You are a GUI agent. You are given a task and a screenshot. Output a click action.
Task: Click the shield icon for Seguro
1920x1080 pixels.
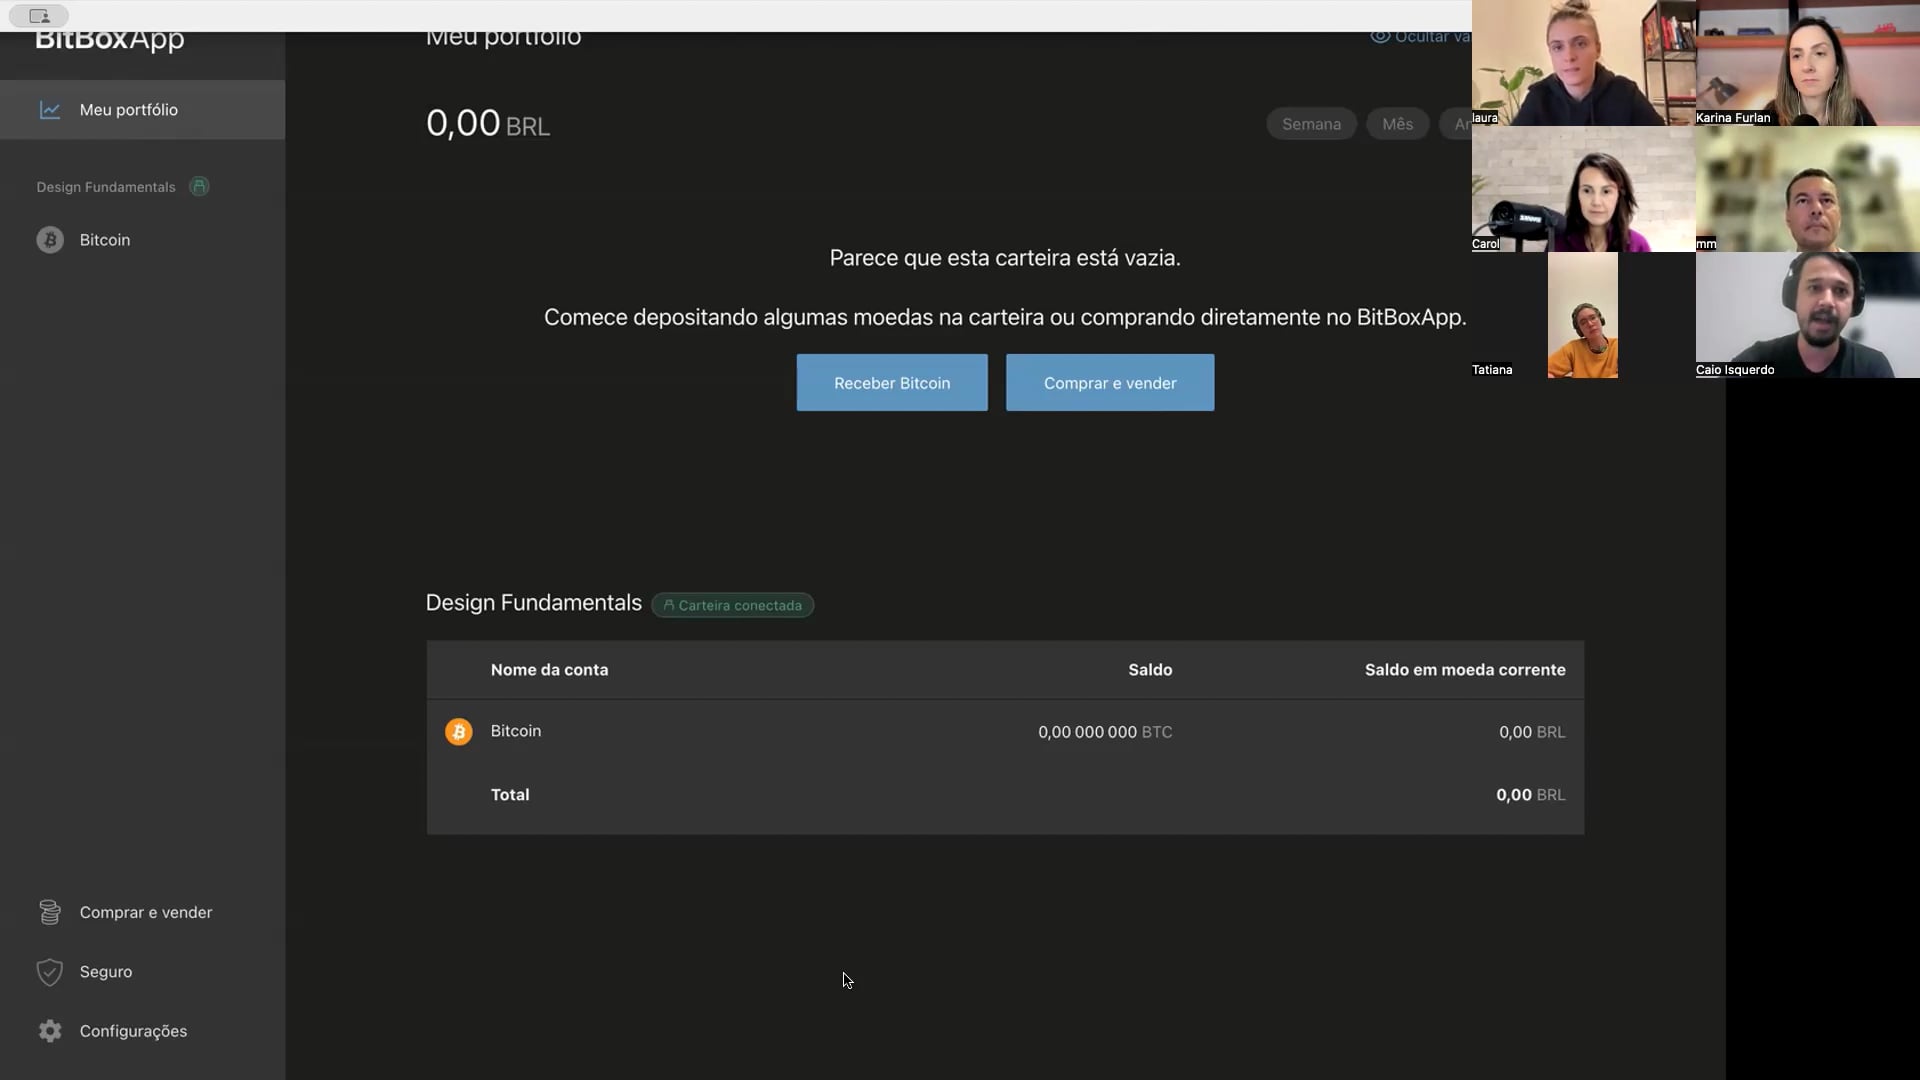[50, 972]
